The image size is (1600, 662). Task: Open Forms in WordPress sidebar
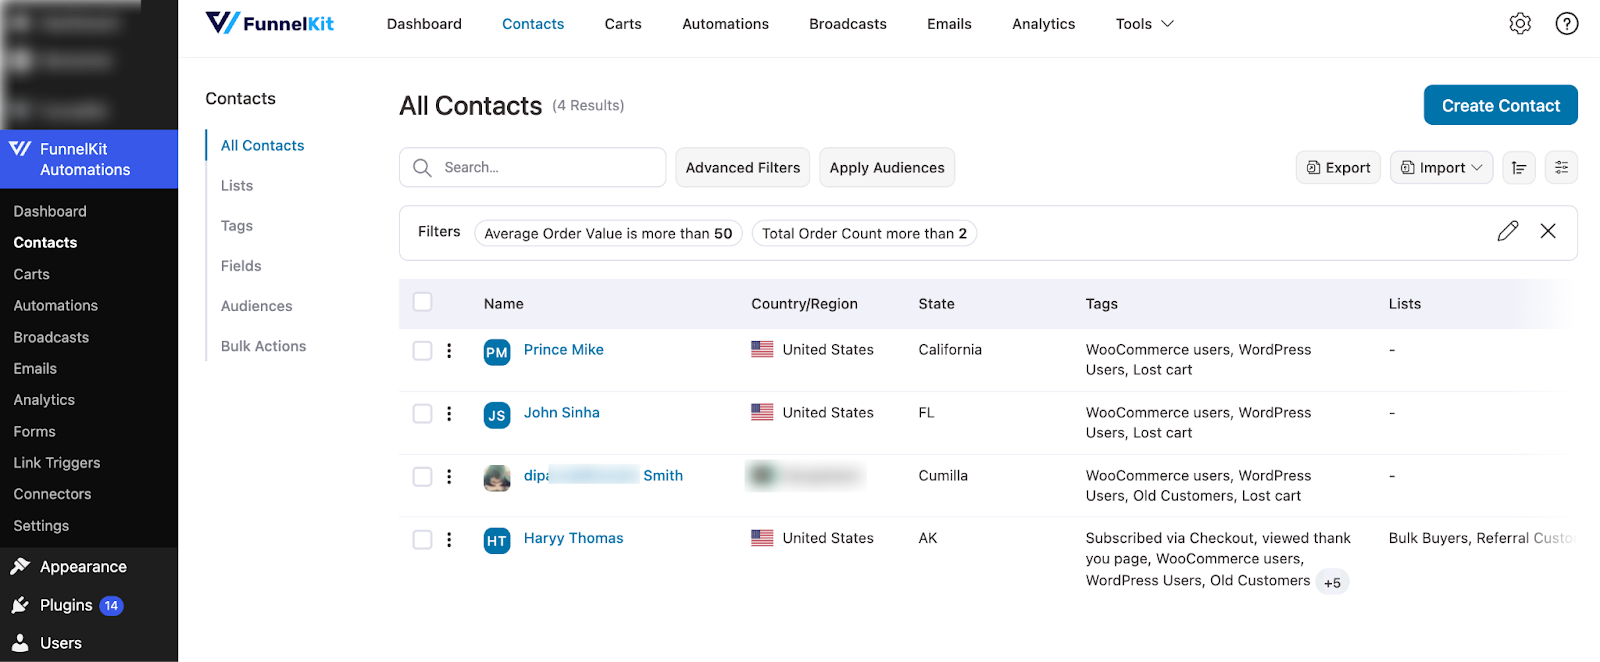pos(34,432)
